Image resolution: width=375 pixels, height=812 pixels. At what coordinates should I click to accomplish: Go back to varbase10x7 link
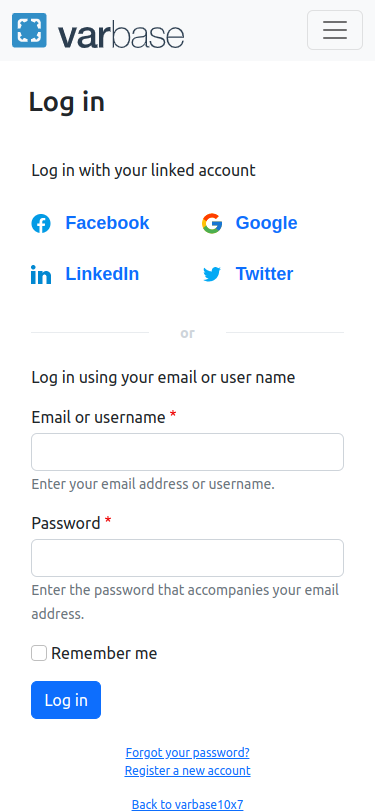click(x=188, y=804)
